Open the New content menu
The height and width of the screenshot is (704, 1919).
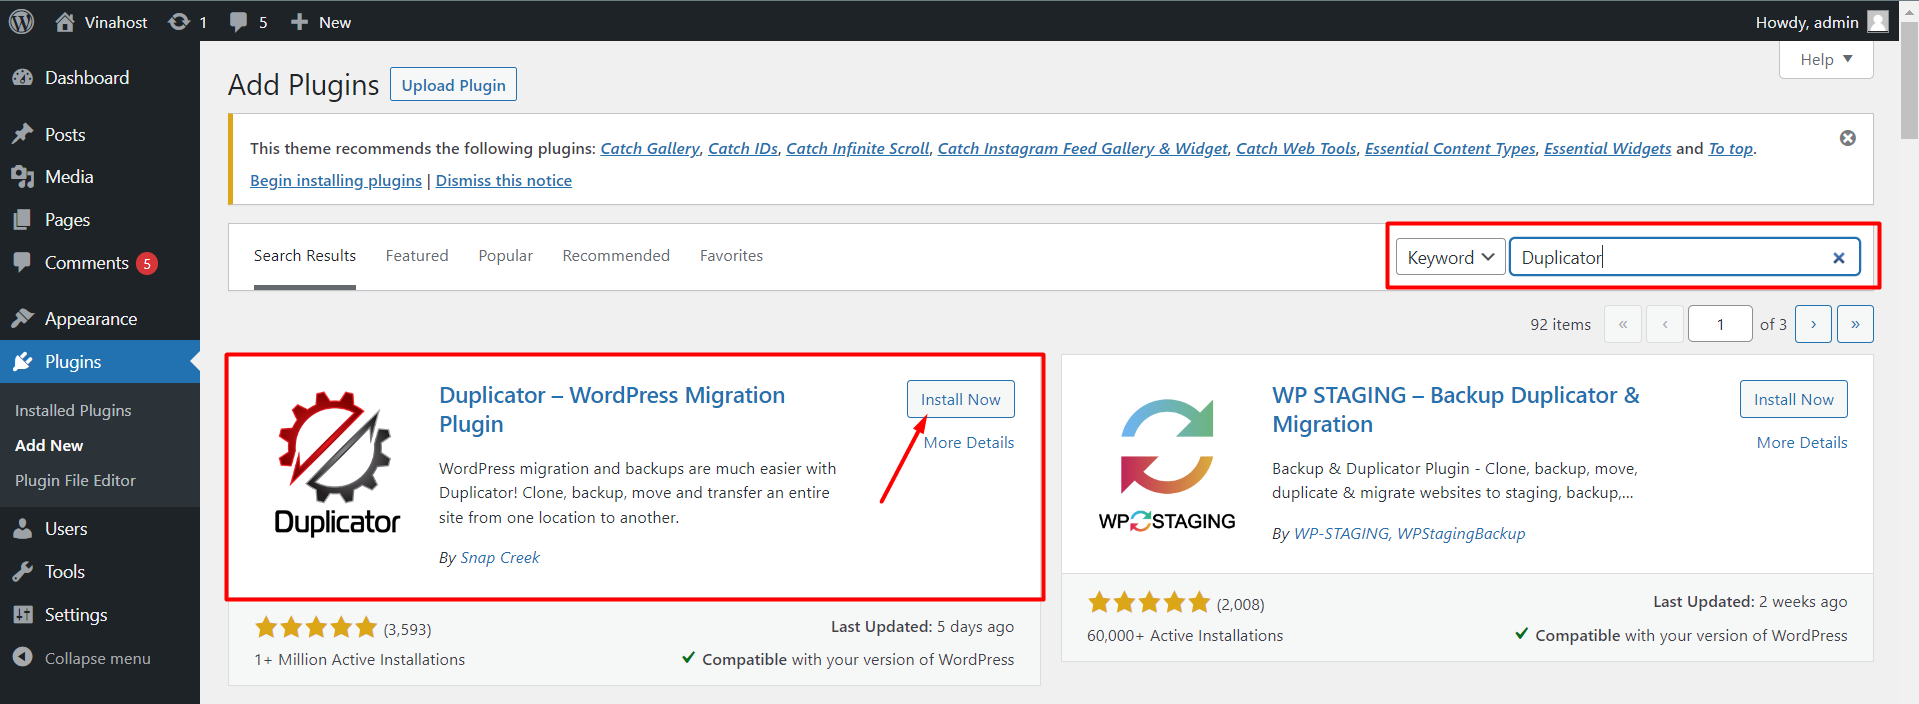point(321,22)
